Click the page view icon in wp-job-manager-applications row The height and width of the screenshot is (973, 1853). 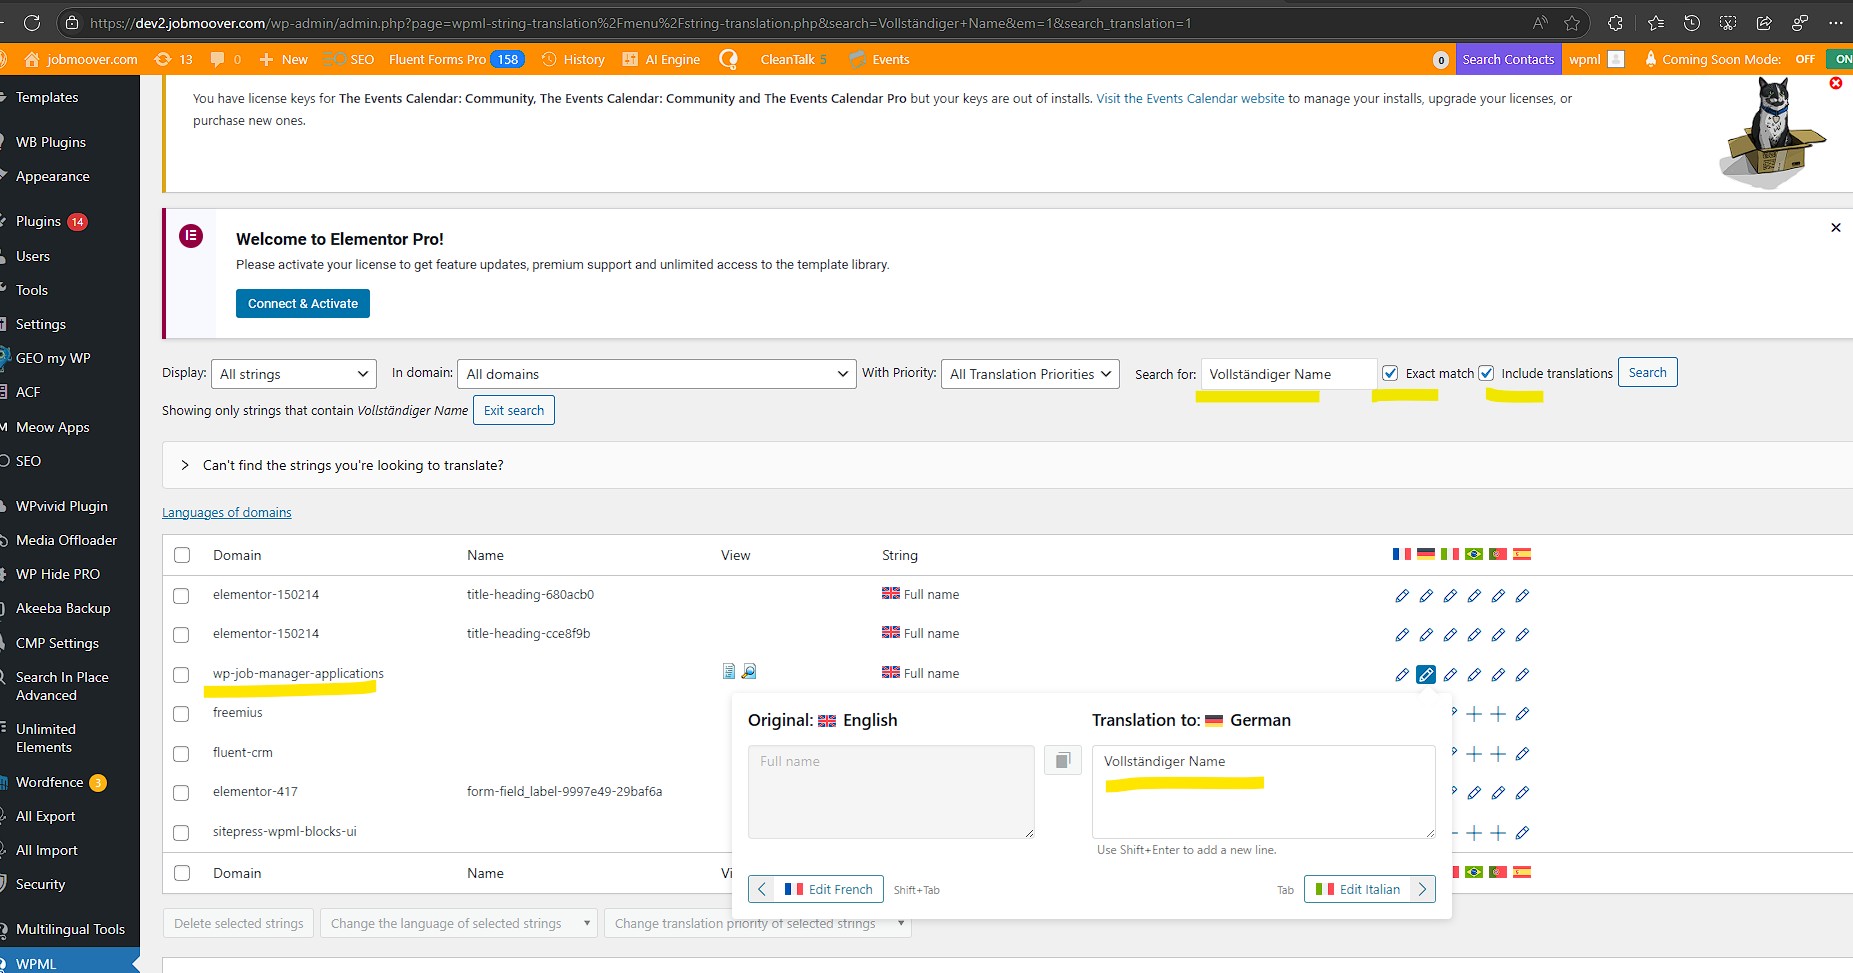(729, 672)
